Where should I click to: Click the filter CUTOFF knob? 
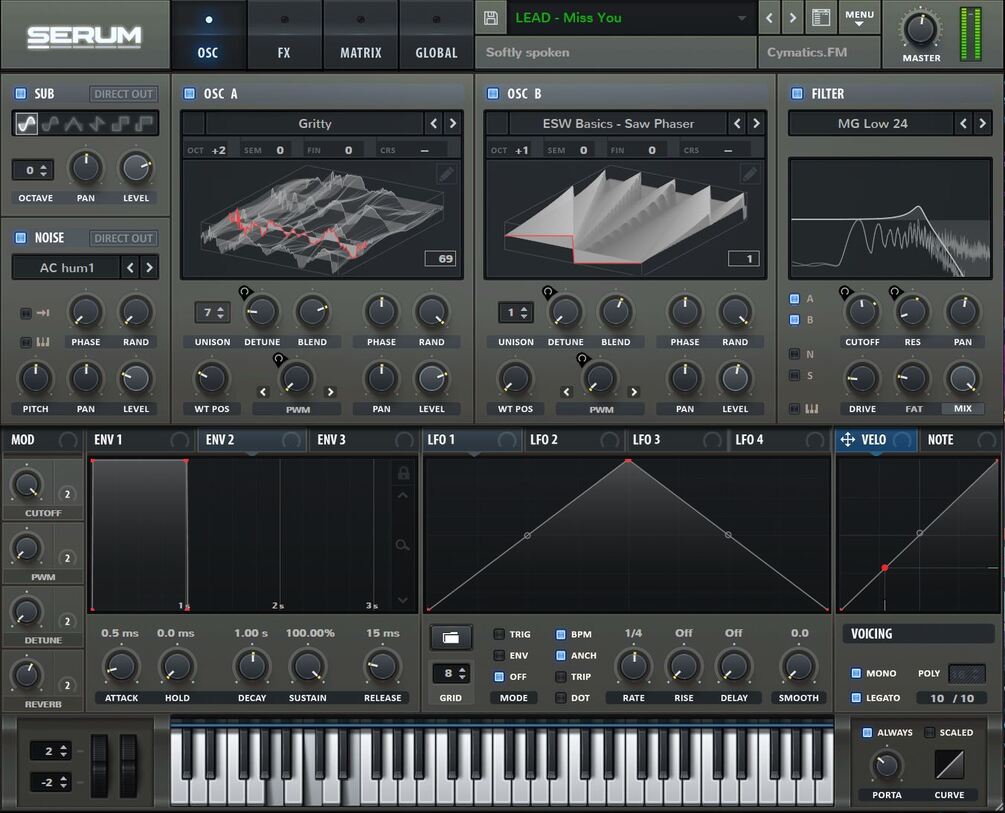tap(862, 312)
